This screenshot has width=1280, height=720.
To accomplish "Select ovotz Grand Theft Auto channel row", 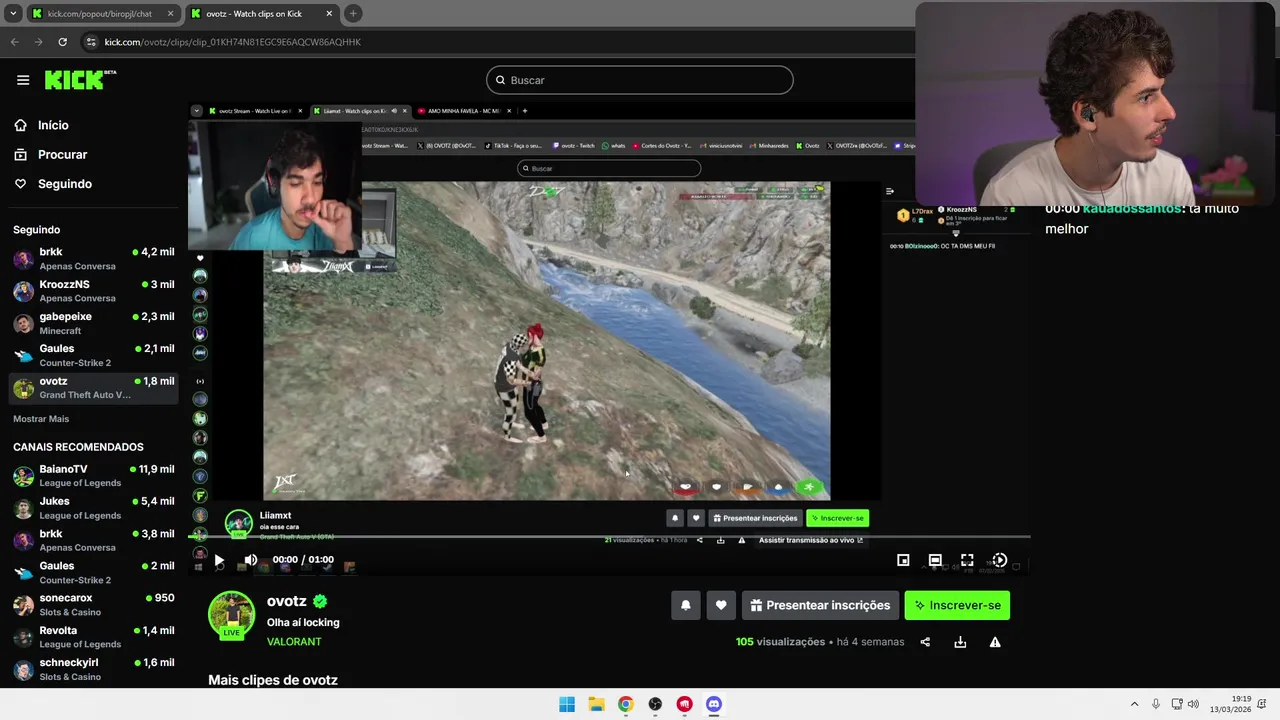I will coord(93,387).
